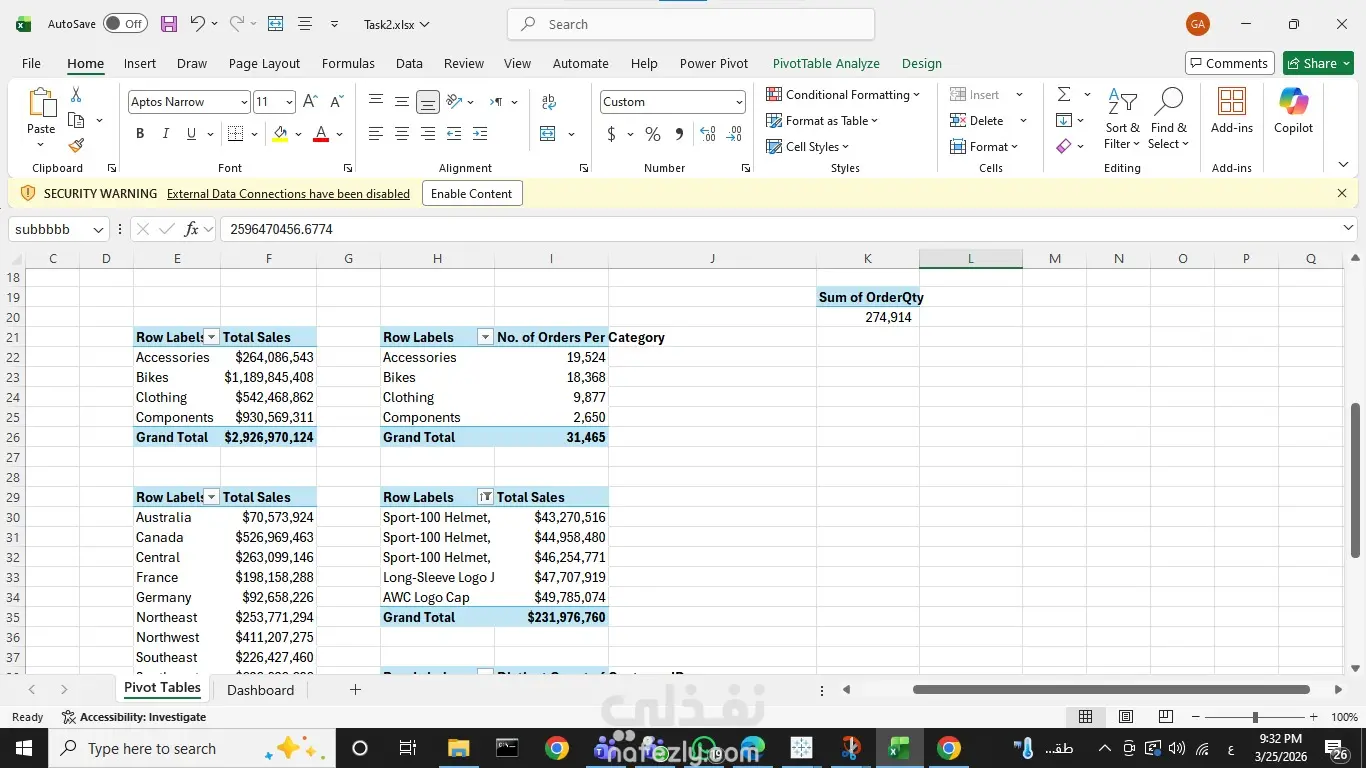Image resolution: width=1366 pixels, height=768 pixels.
Task: Toggle the AutoSave switch
Action: point(125,24)
